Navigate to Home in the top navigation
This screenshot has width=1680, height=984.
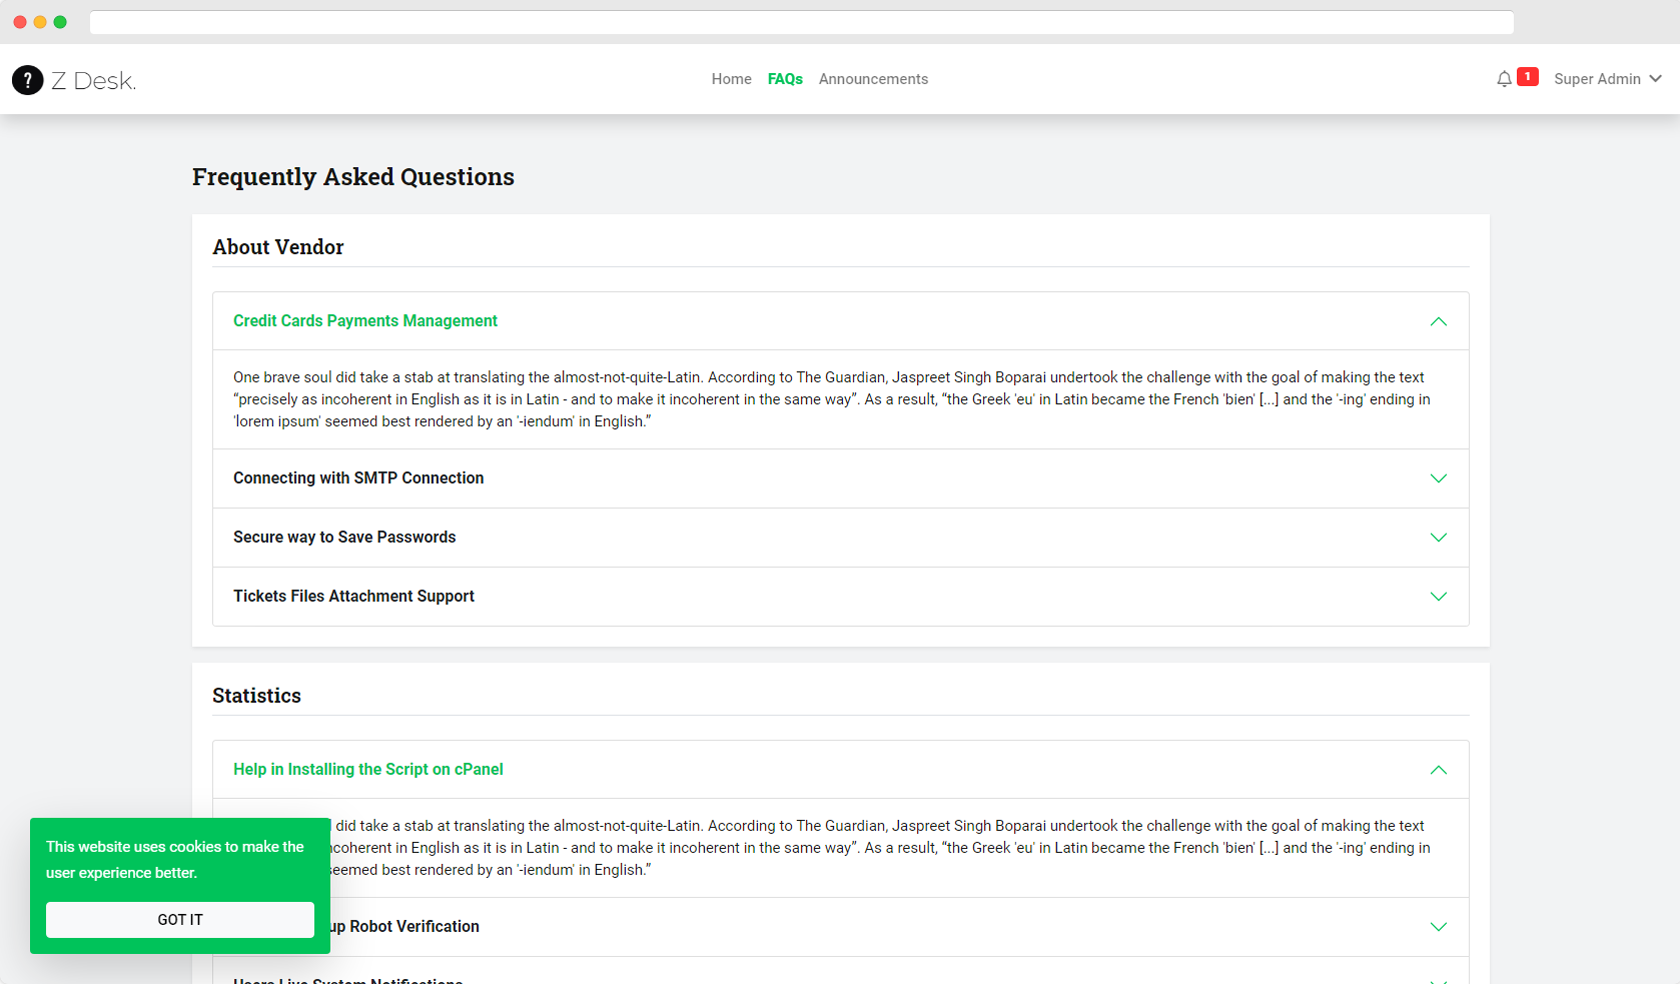pyautogui.click(x=731, y=79)
